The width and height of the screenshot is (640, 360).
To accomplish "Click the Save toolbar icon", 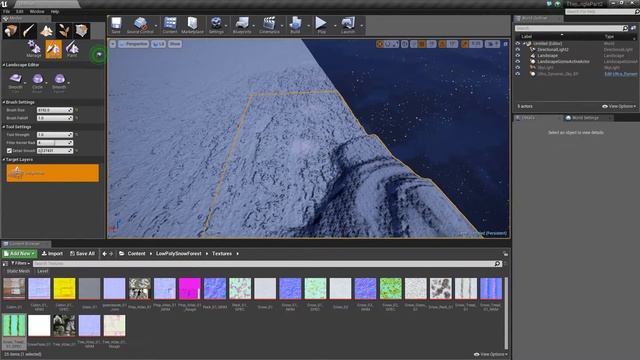I will coord(116,25).
